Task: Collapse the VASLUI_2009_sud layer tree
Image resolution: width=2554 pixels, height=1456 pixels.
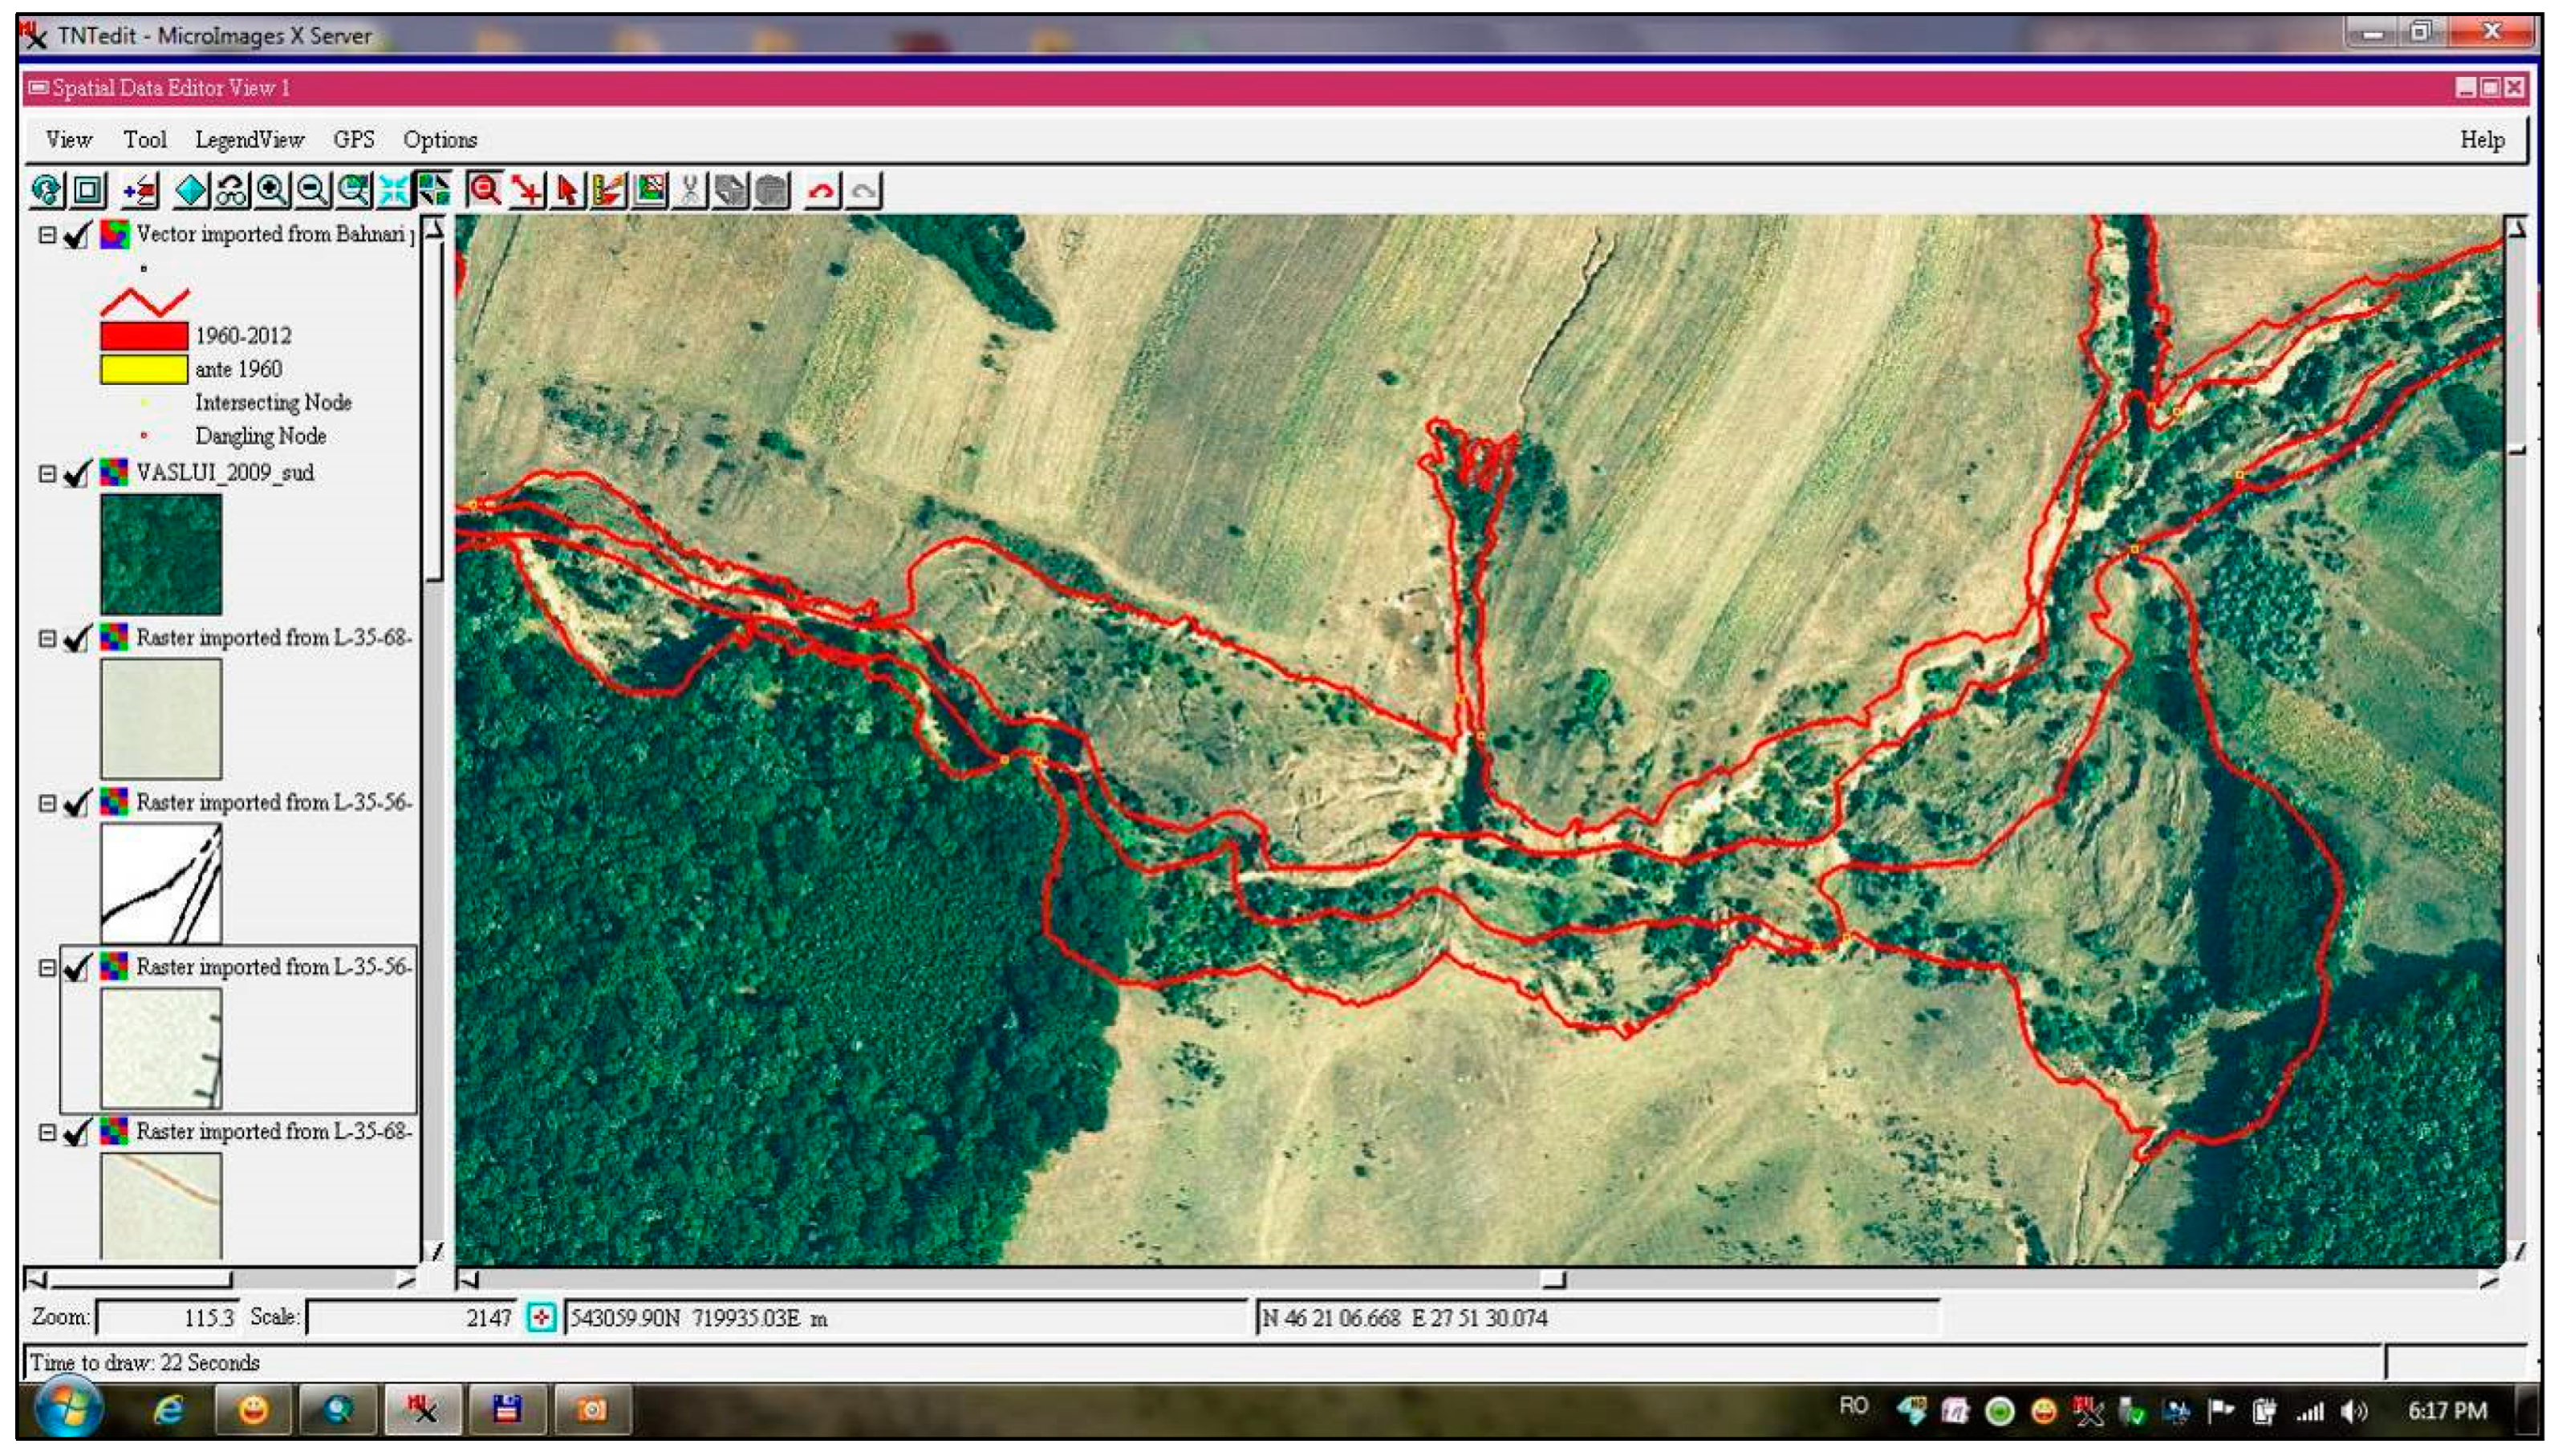Action: point(47,473)
